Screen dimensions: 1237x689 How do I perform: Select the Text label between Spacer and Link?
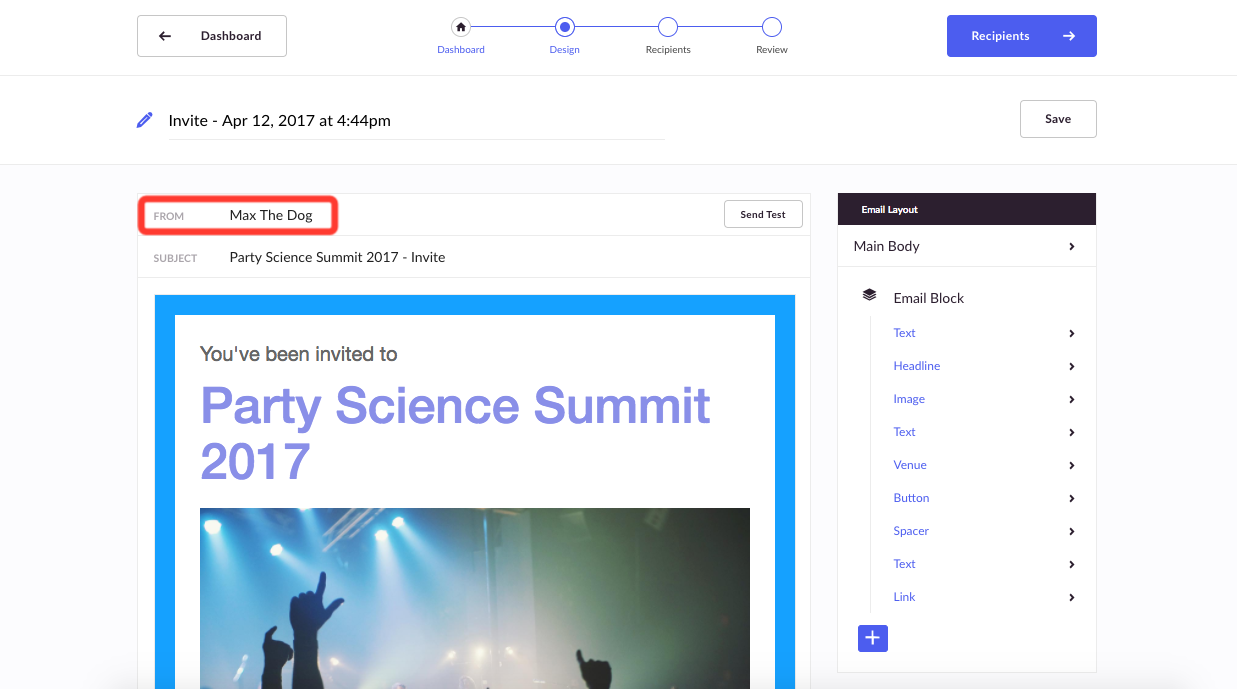[904, 564]
